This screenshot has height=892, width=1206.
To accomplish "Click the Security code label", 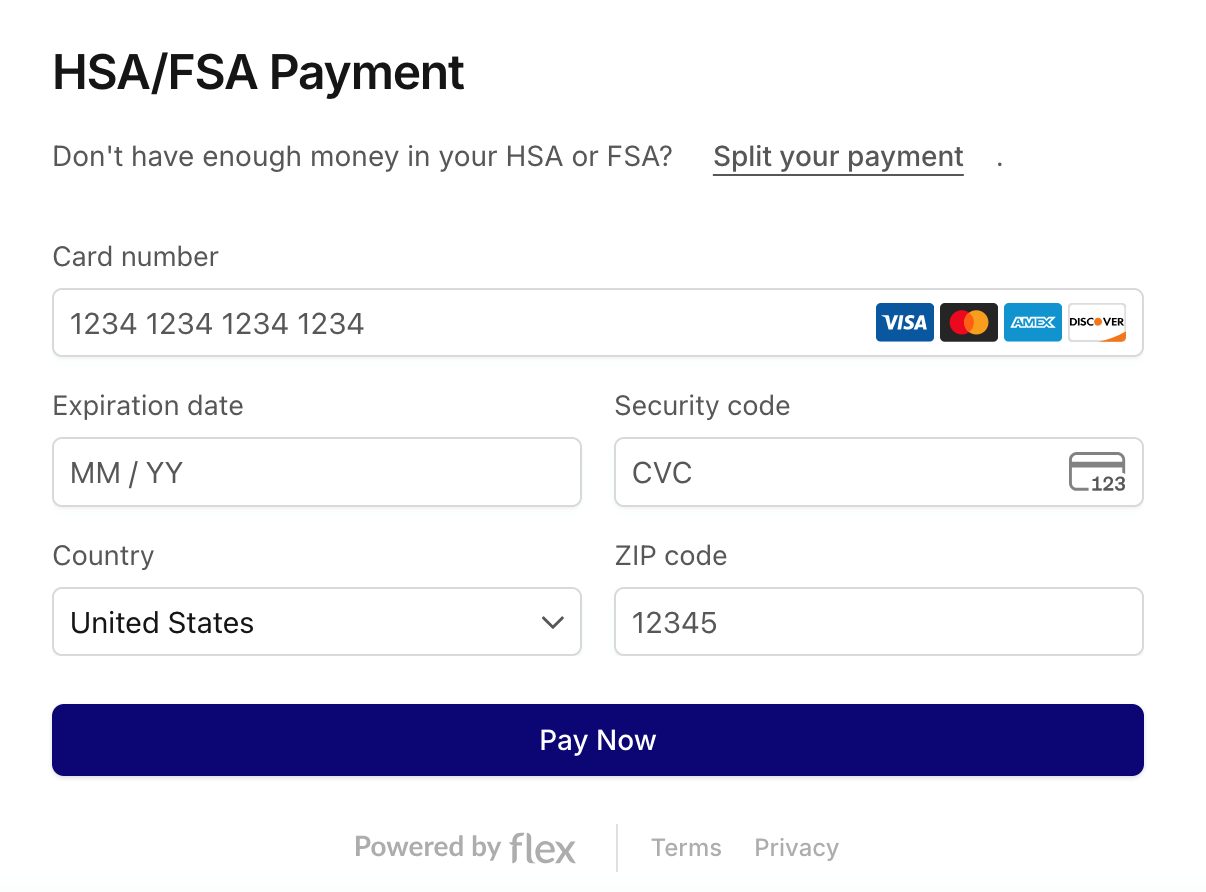I will [702, 406].
